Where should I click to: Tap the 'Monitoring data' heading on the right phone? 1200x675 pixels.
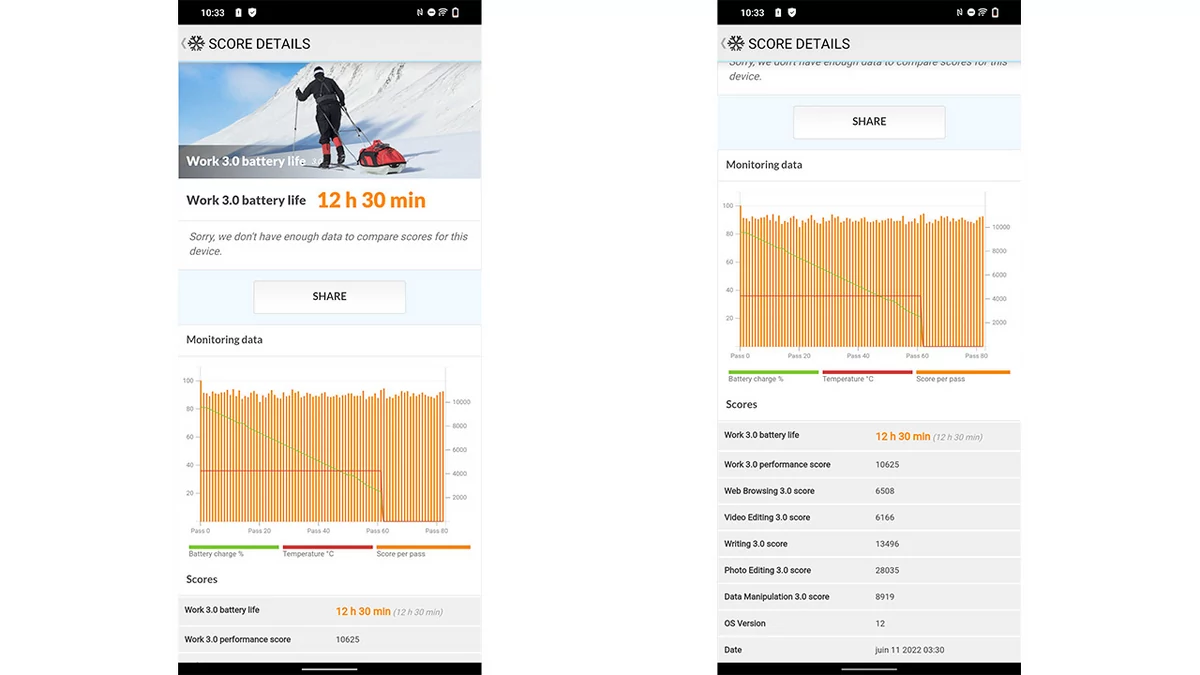coord(764,165)
